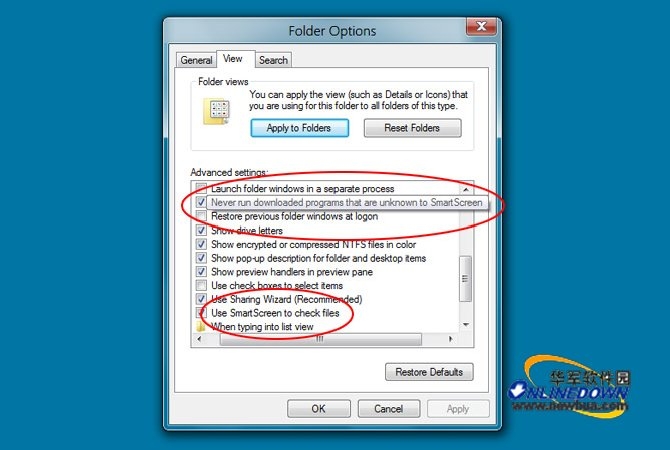
Task: Enable Restore previous folder windows at logon
Action: pyautogui.click(x=201, y=216)
